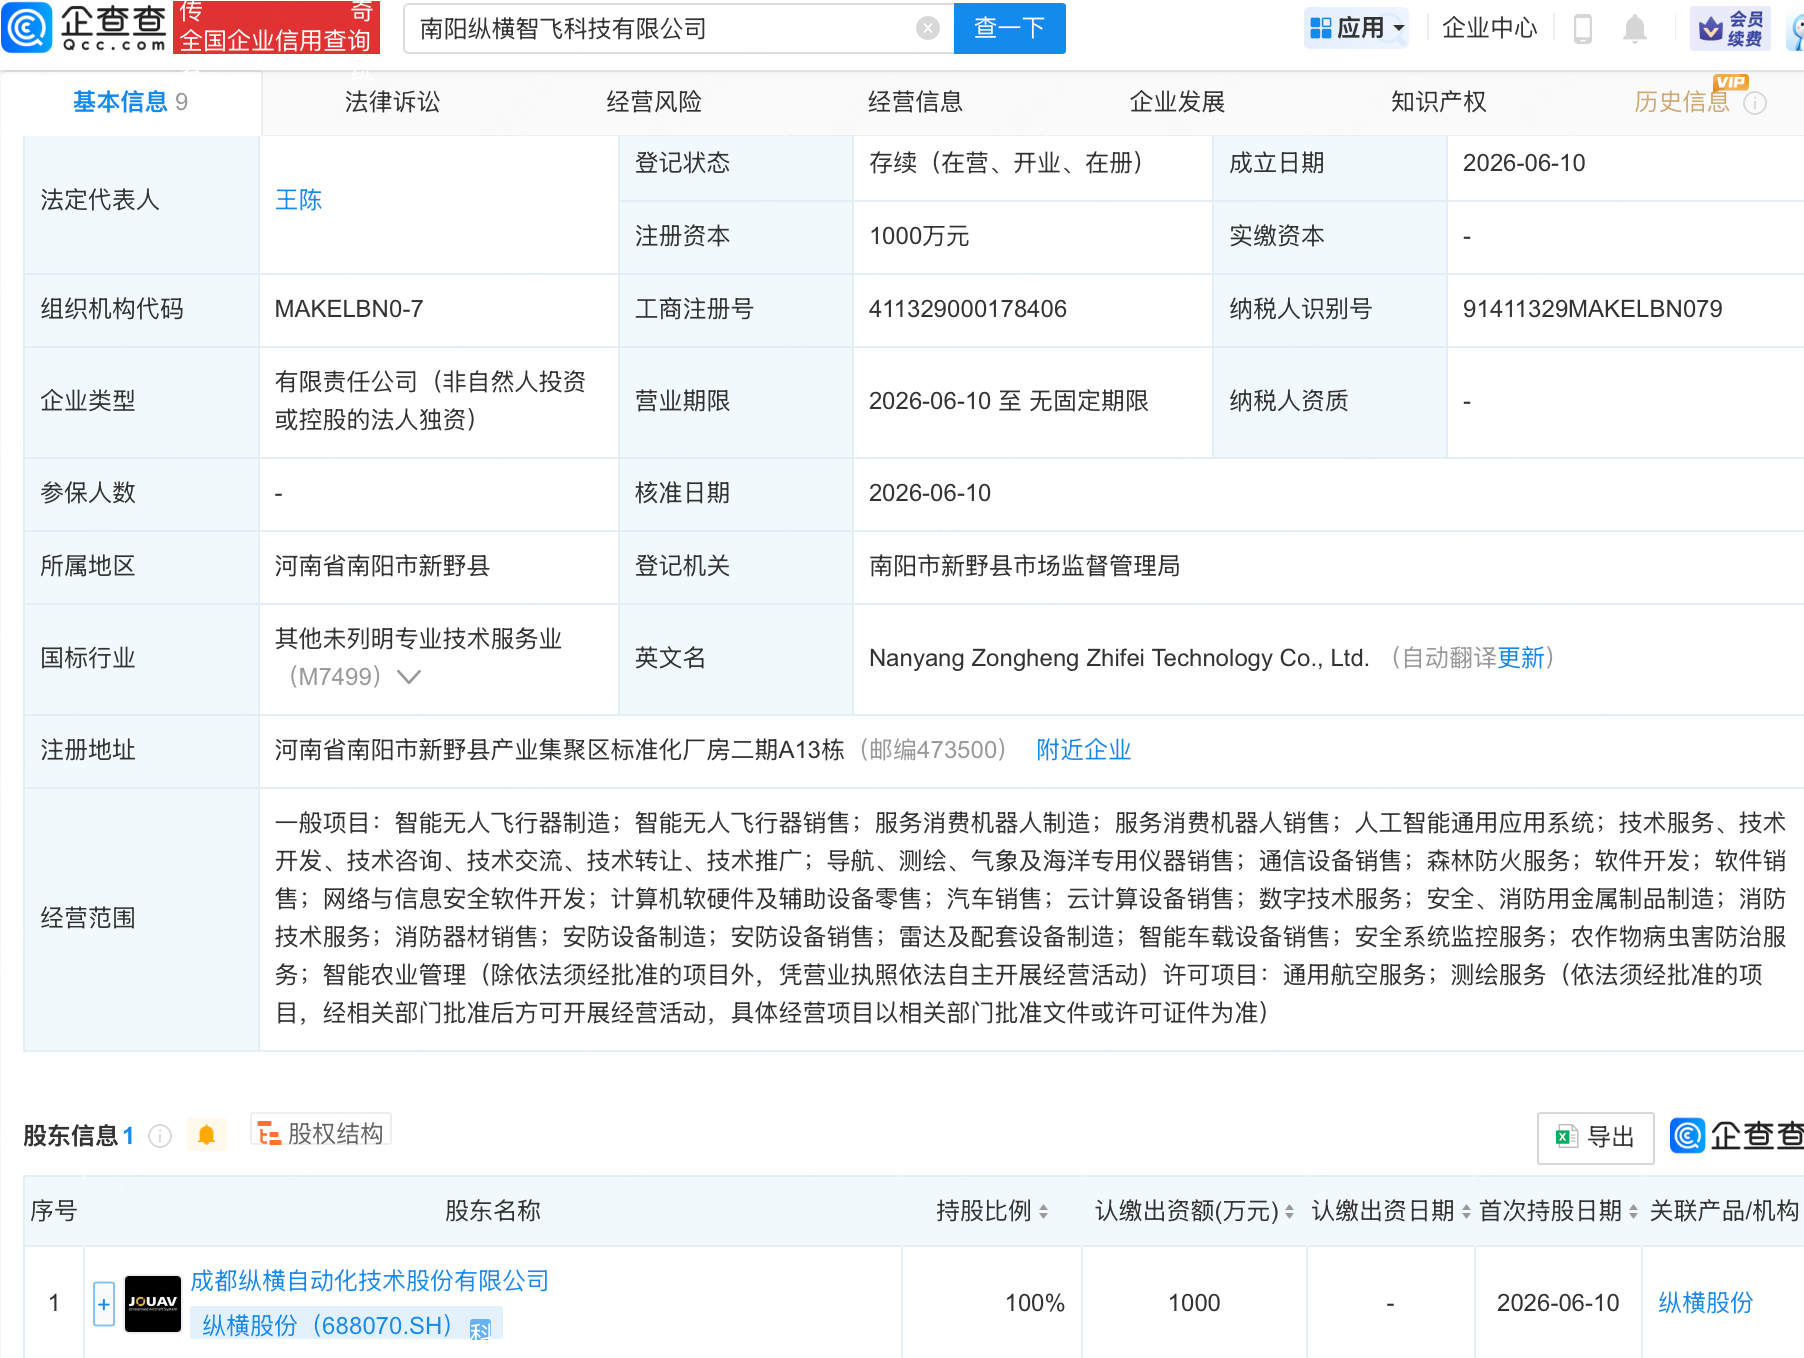Click registered capital 1000万元 value
Image resolution: width=1804 pixels, height=1358 pixels.
[x=919, y=236]
